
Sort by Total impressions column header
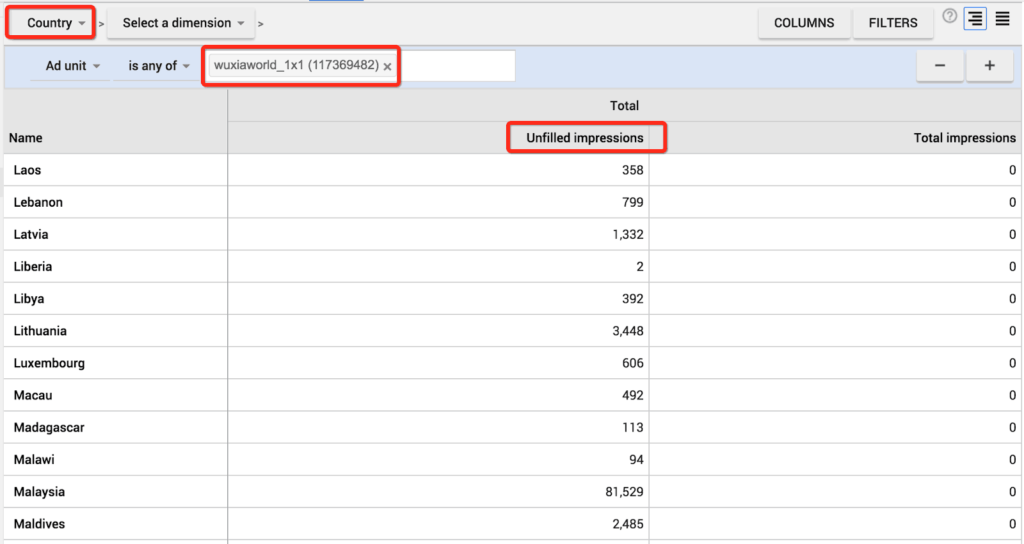(964, 138)
